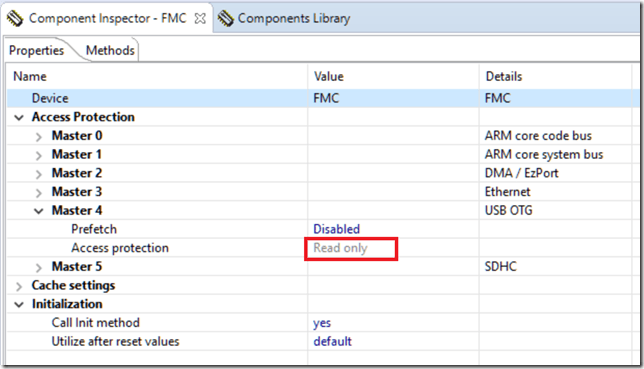The image size is (644, 369).
Task: Select the Master 2 label
Action: point(77,173)
